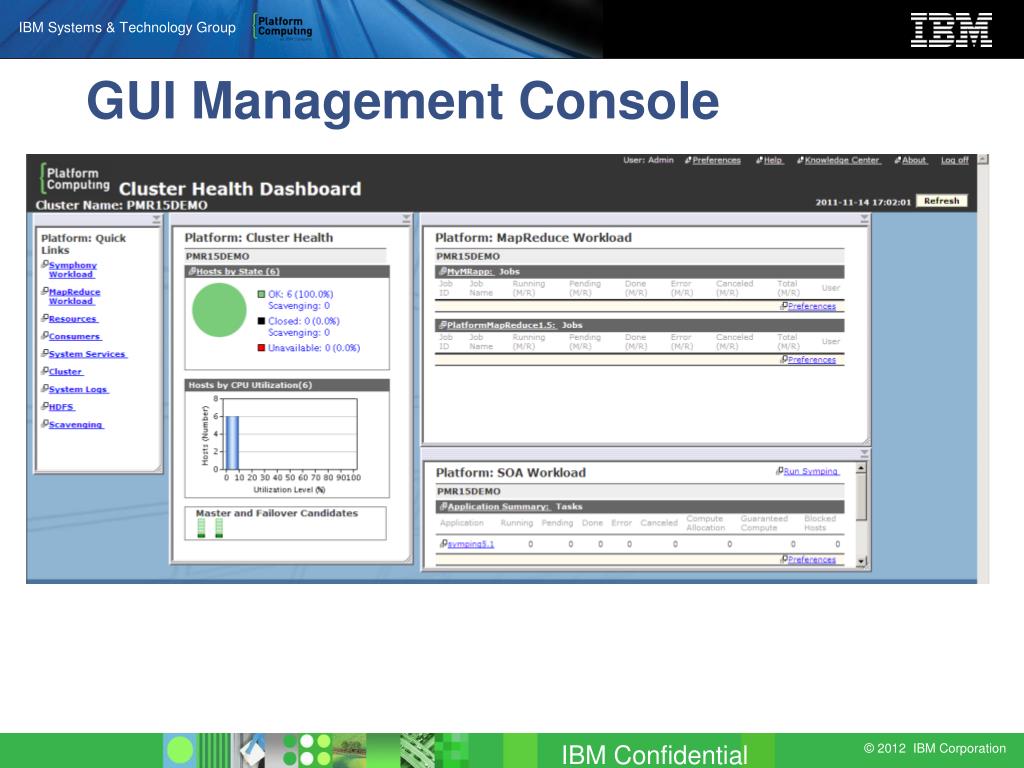1024x768 pixels.
Task: Open the Cluster quick link
Action: [x=66, y=372]
